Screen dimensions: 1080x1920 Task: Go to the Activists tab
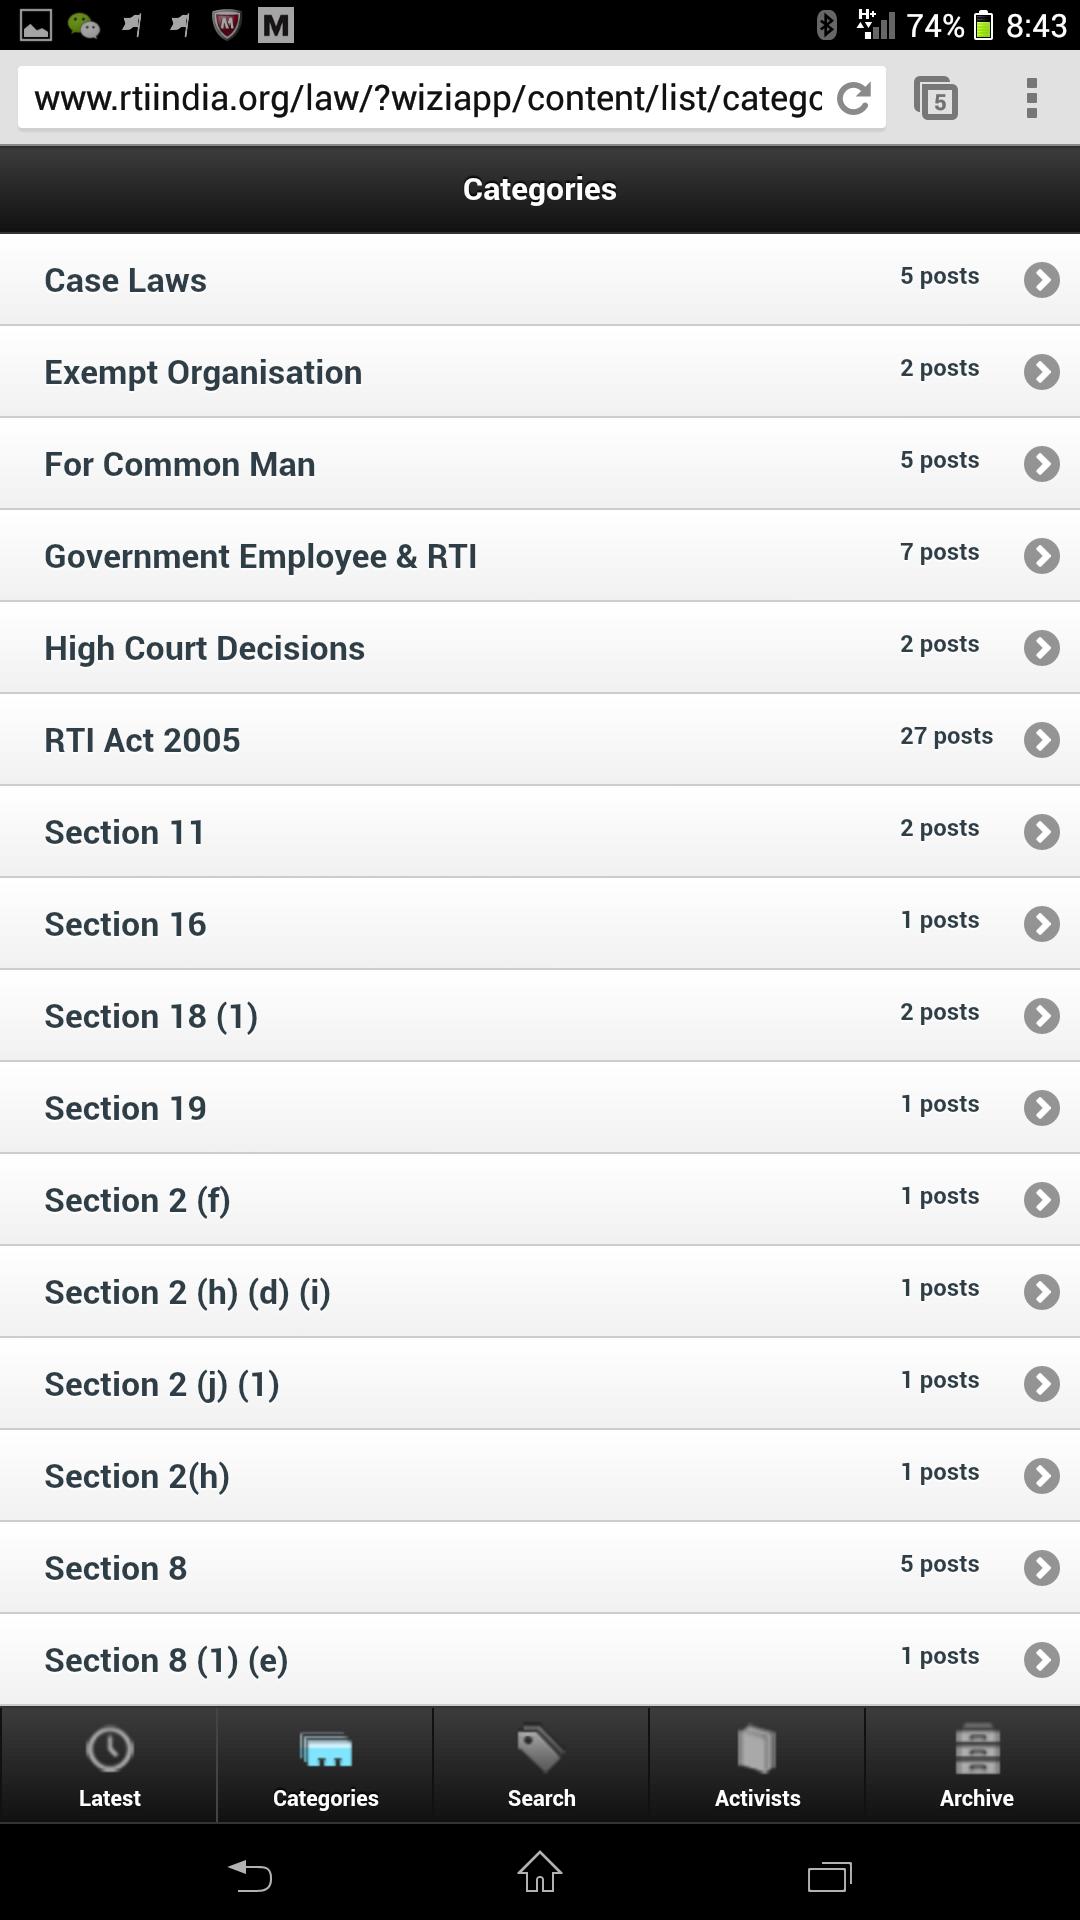pos(757,1766)
